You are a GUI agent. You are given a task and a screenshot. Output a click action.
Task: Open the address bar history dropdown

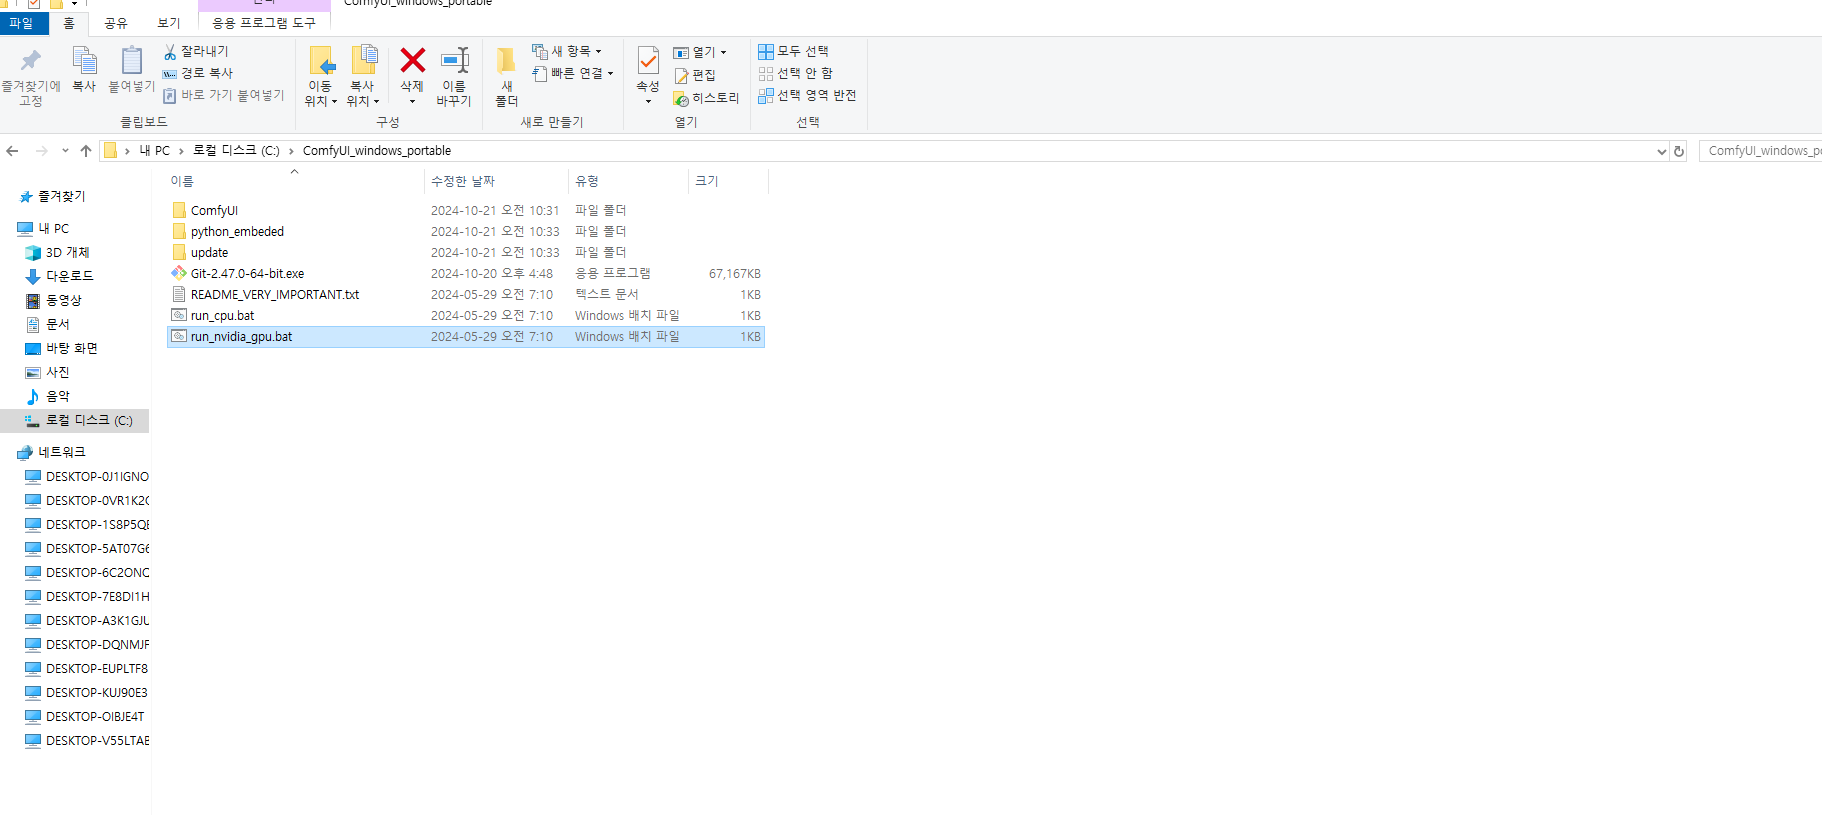point(1662,151)
